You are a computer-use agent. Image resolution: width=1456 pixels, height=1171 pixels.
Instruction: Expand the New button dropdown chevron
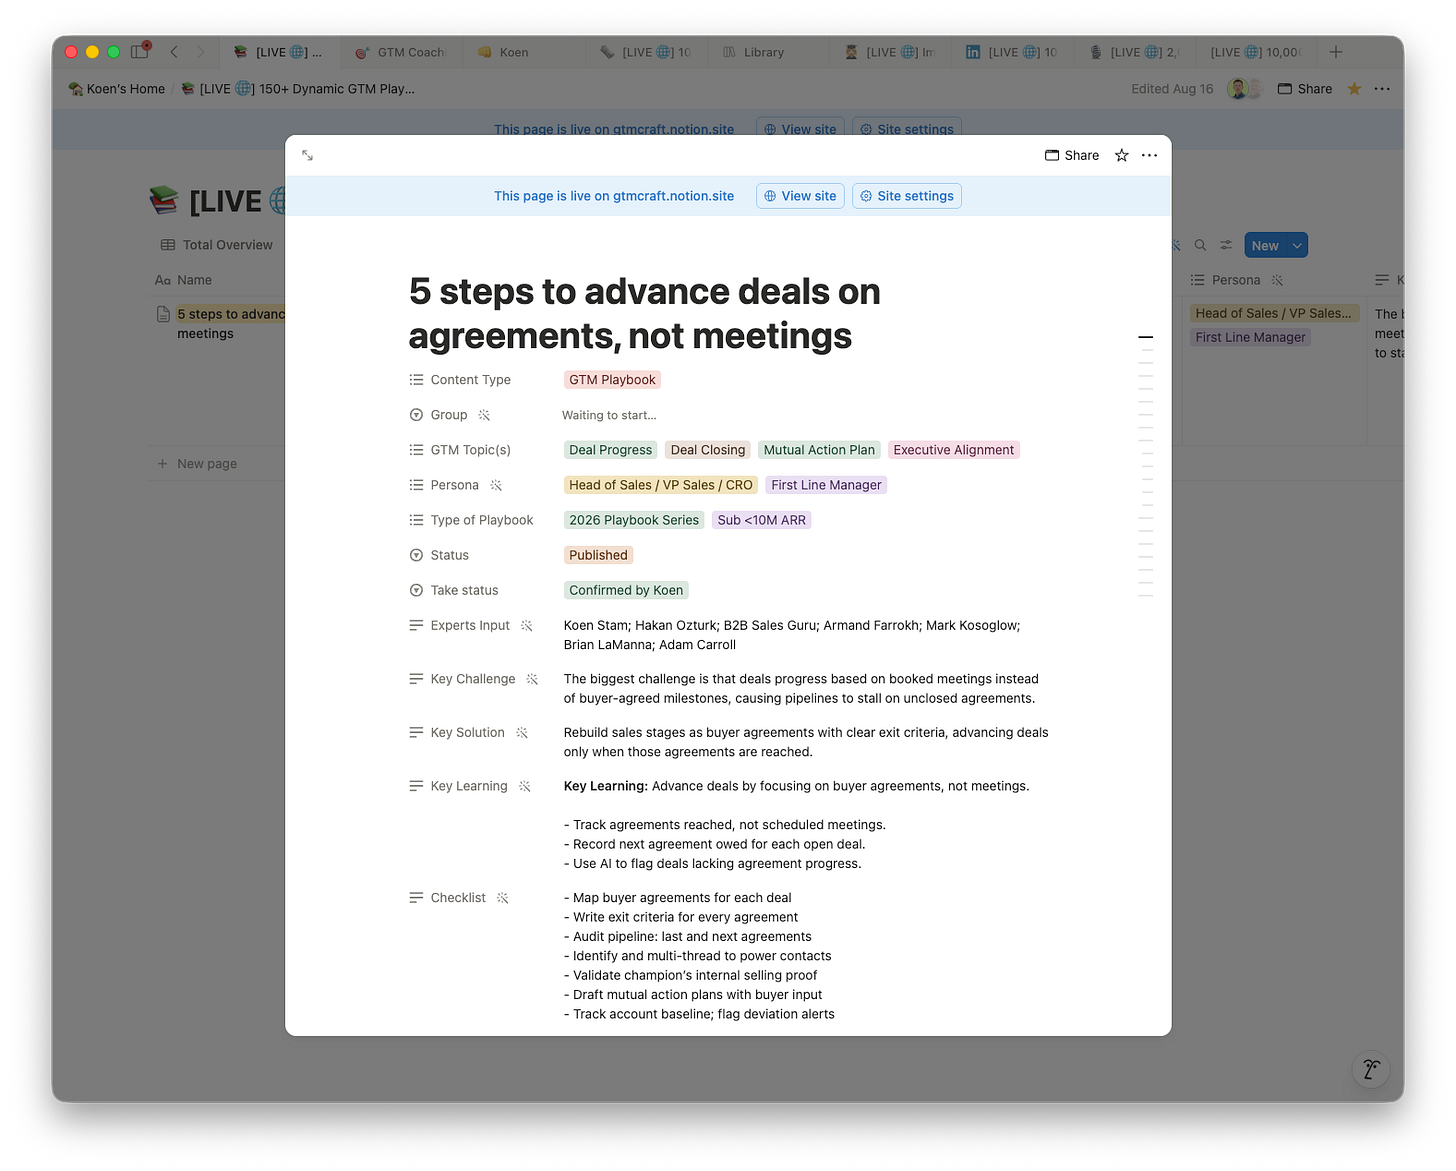(x=1297, y=245)
